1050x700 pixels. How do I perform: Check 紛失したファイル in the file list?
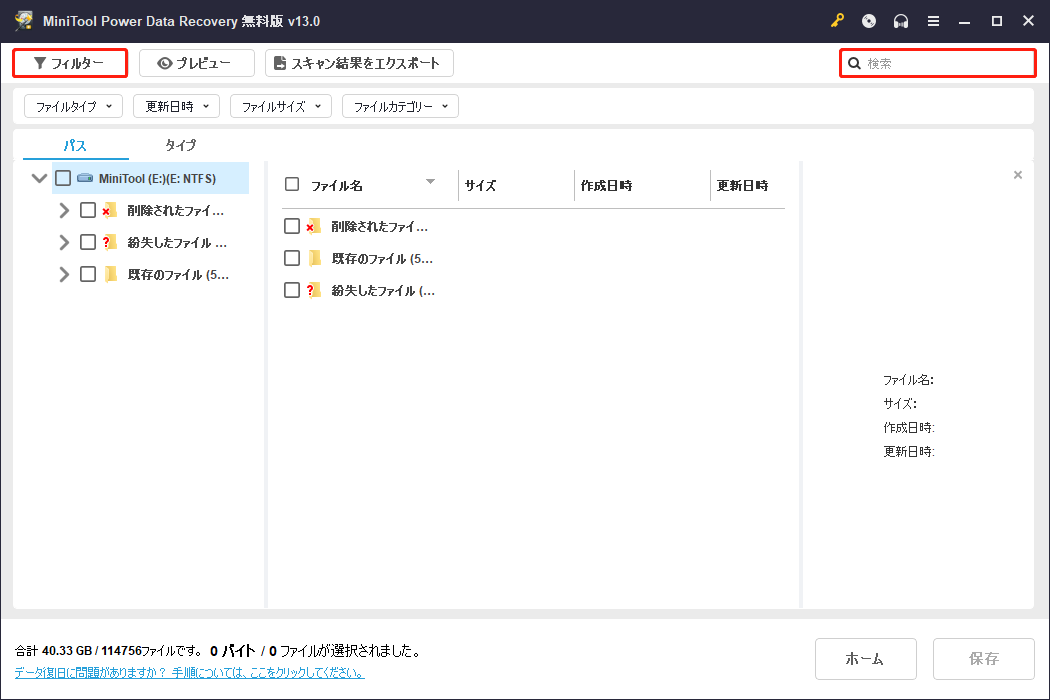[292, 290]
